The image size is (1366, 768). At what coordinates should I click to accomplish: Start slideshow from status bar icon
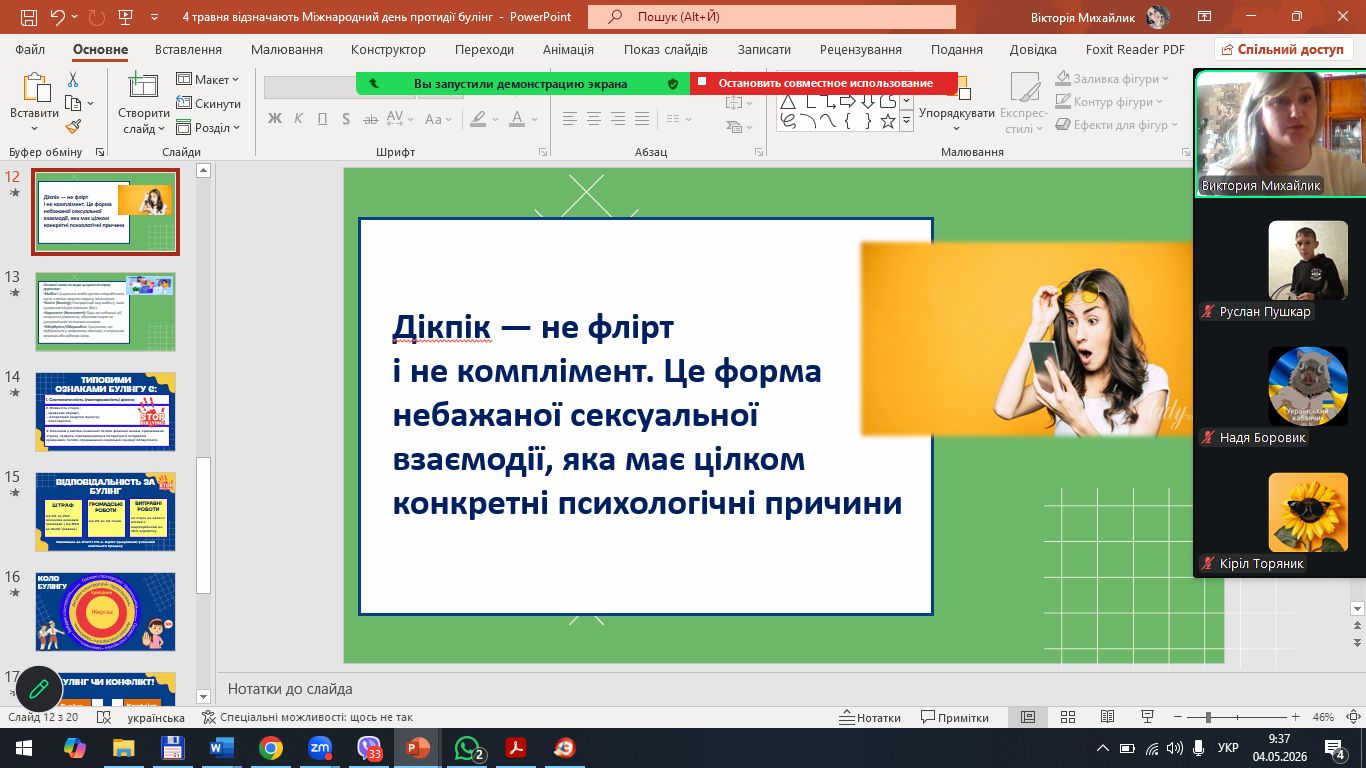click(1148, 717)
